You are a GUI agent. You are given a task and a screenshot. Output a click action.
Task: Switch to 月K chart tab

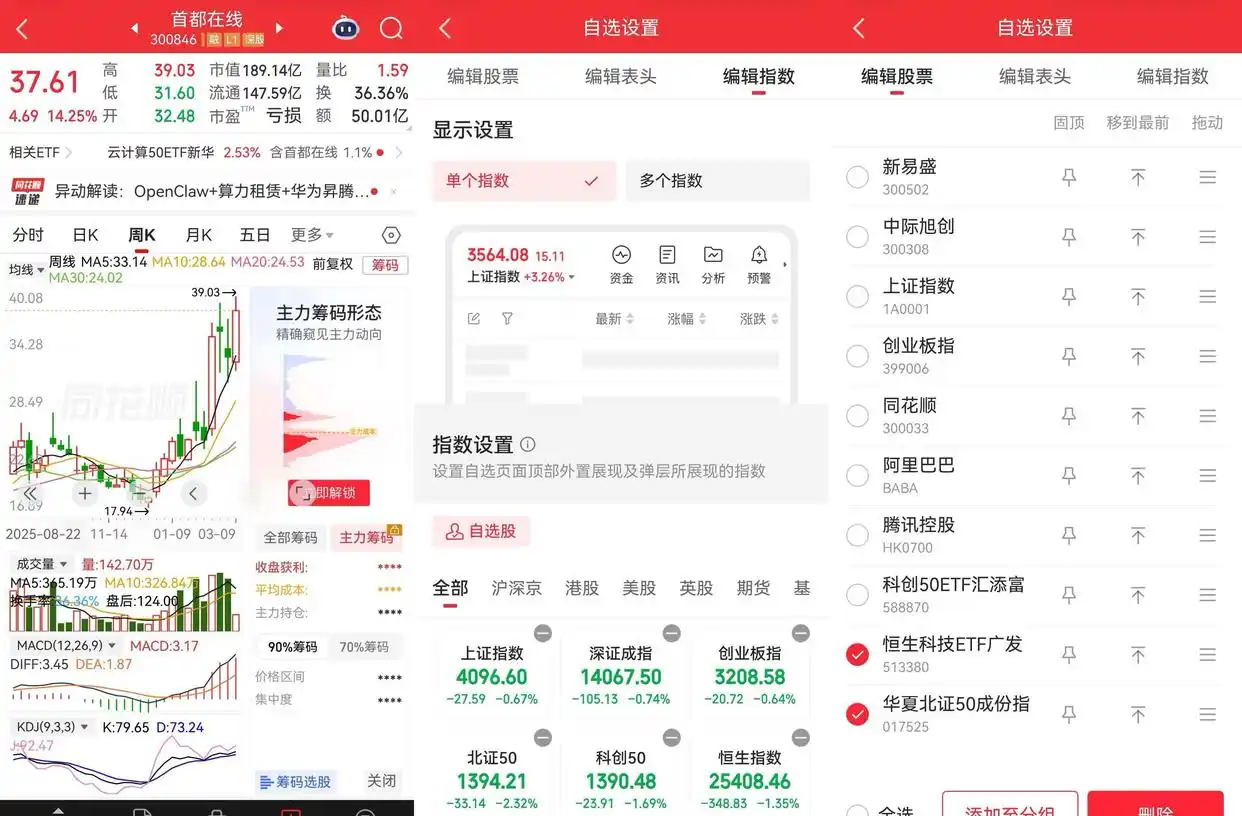click(199, 235)
